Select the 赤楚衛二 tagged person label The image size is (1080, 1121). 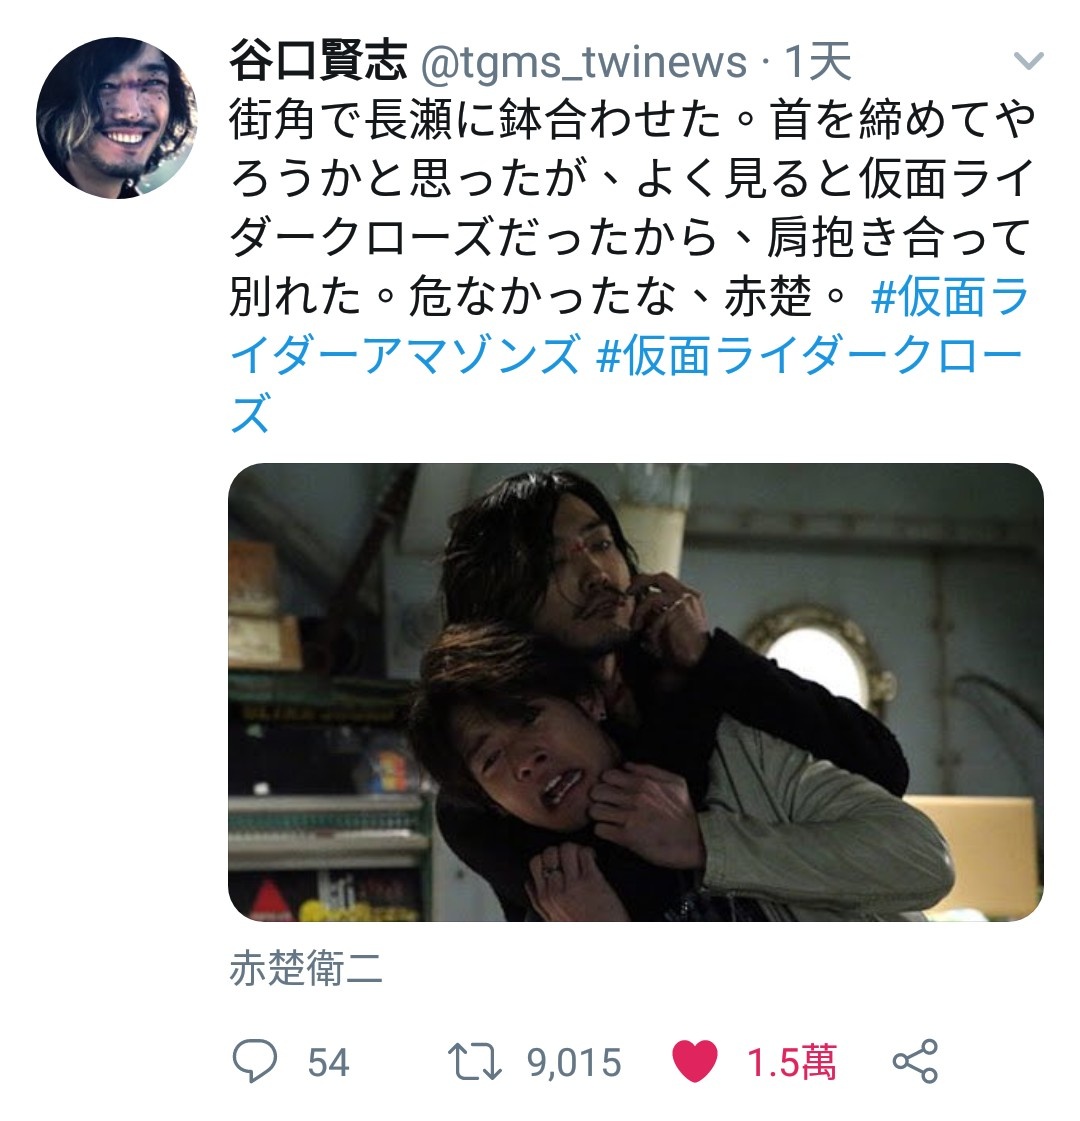coord(306,969)
